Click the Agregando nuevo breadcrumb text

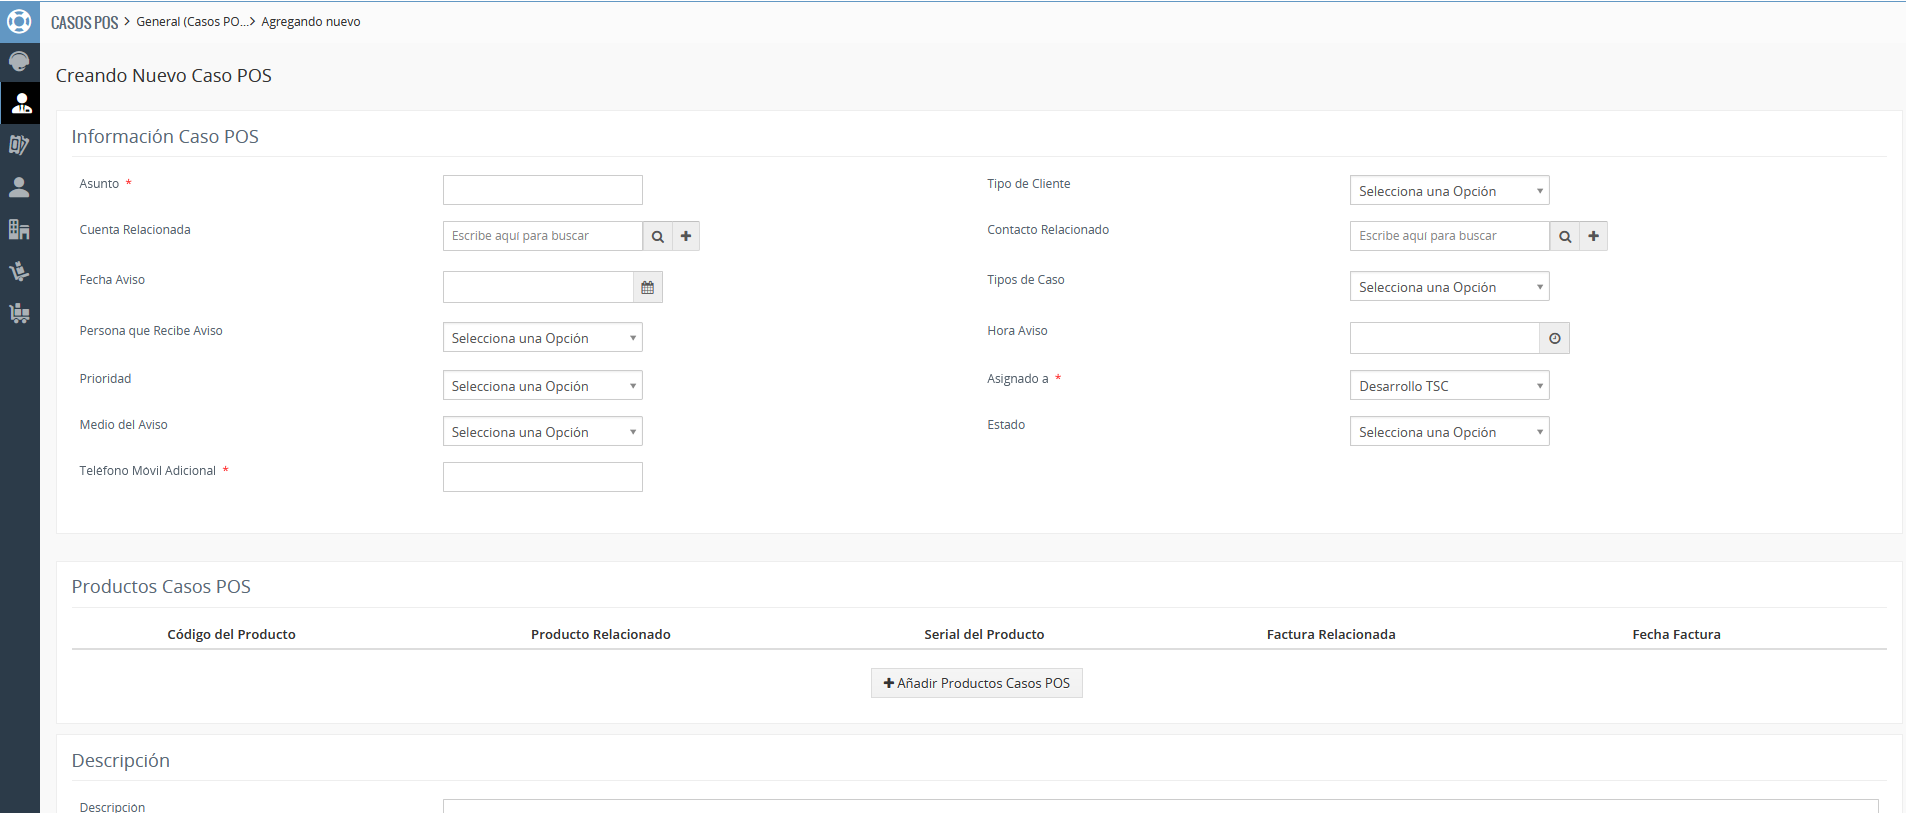point(310,22)
